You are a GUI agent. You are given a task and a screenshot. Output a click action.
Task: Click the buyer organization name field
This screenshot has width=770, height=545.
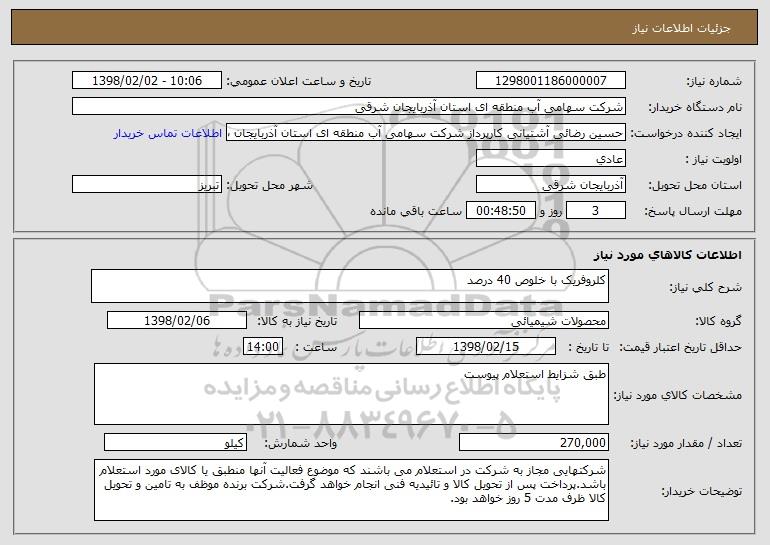[349, 107]
